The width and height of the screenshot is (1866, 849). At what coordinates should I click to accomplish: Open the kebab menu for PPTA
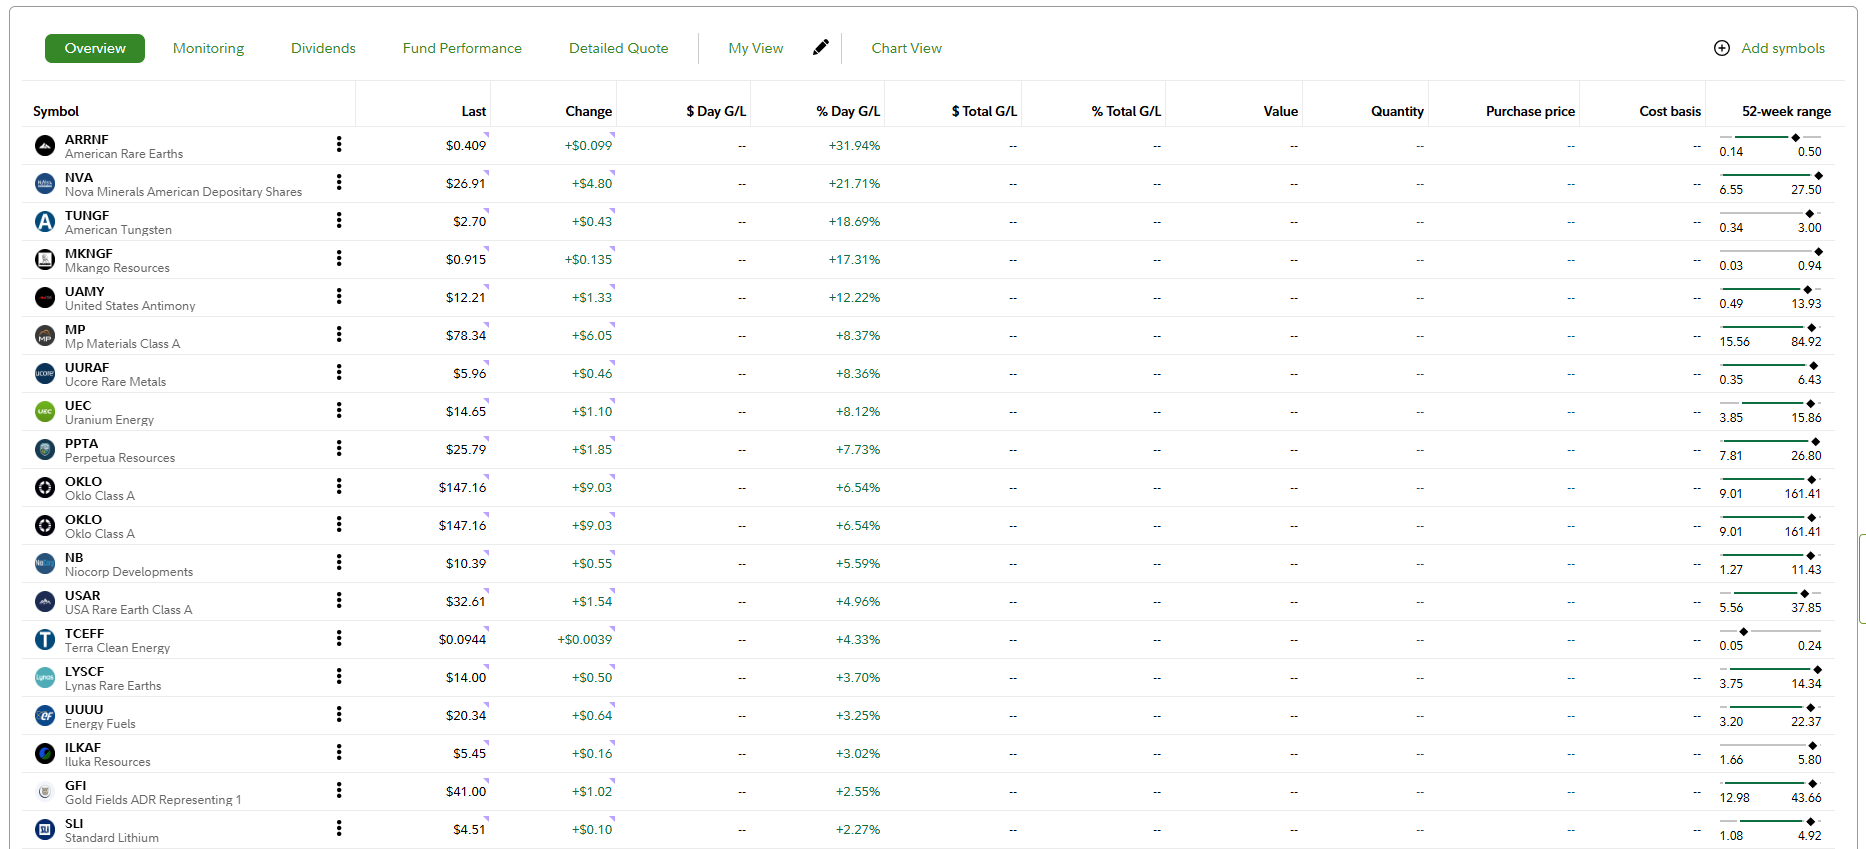[339, 448]
